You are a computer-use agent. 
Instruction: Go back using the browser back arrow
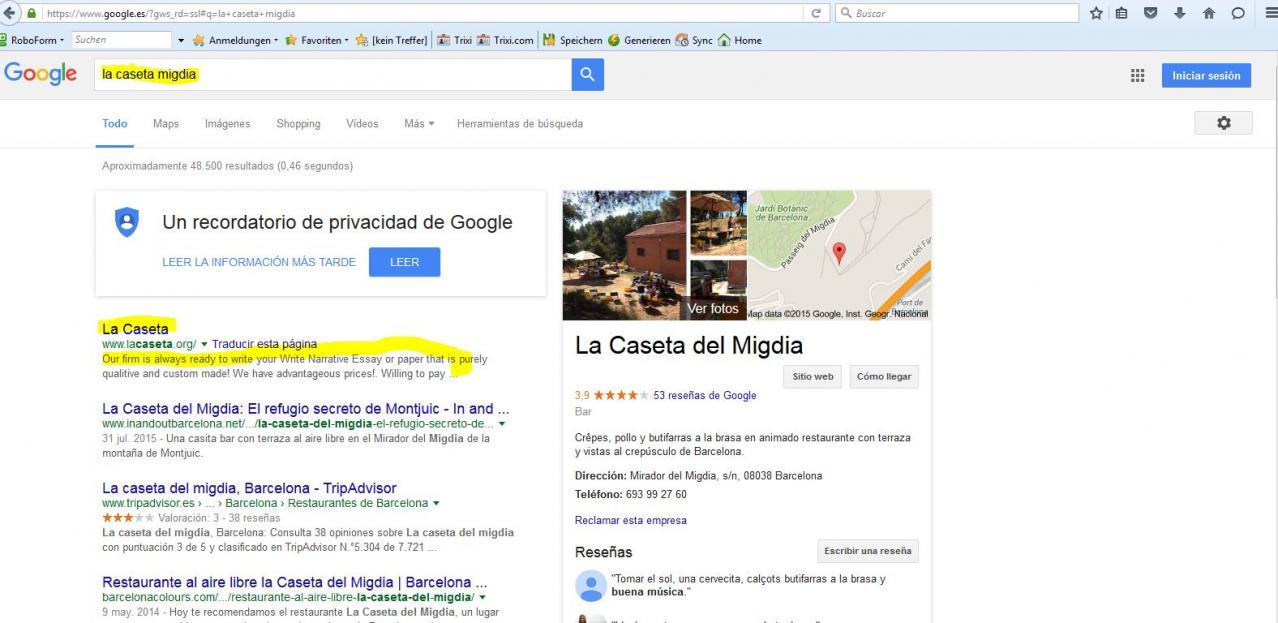pyautogui.click(x=10, y=13)
